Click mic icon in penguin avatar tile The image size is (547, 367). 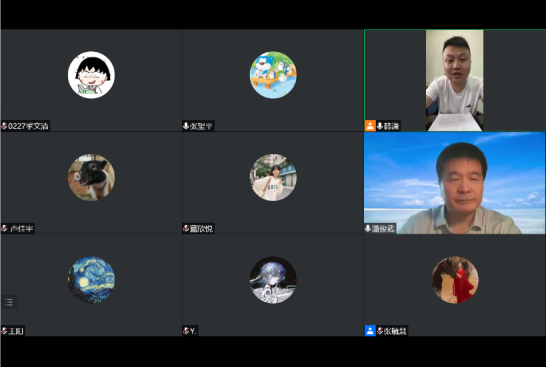click(186, 126)
